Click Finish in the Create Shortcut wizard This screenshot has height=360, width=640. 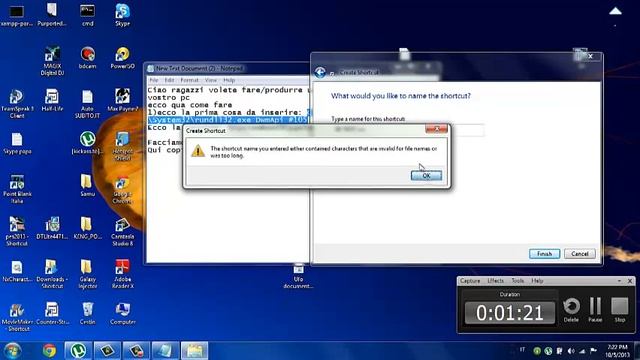click(544, 254)
